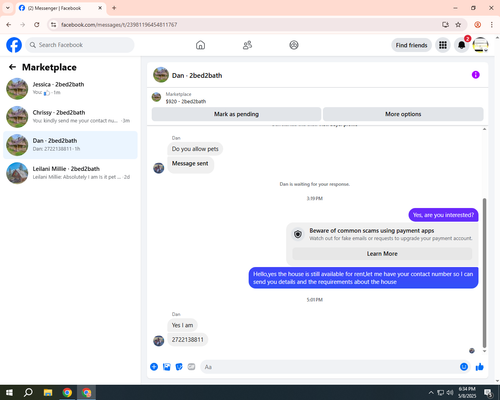Click the chat scrollbar thumb
500x400 pixels.
pos(484,273)
